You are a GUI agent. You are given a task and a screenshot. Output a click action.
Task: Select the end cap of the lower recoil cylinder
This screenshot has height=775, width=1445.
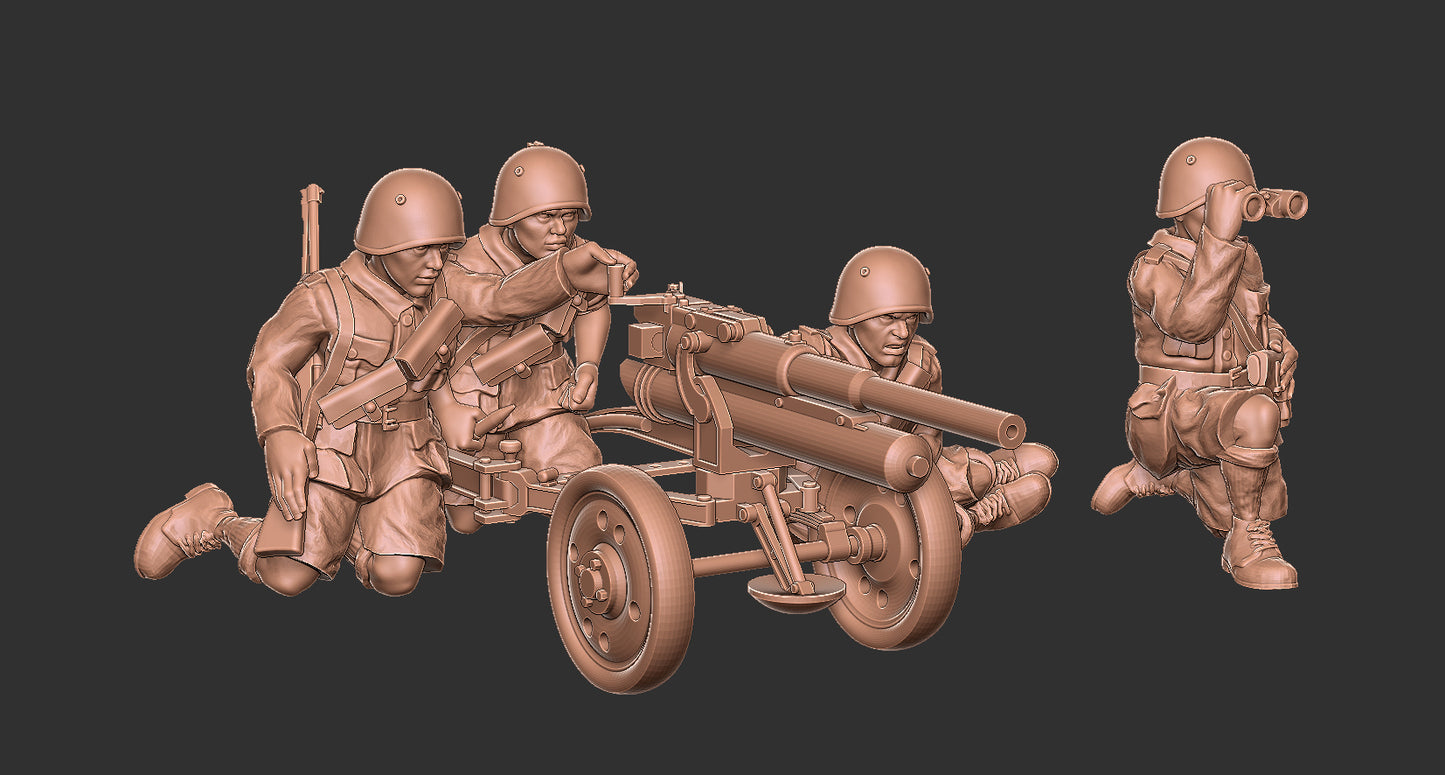tap(915, 467)
